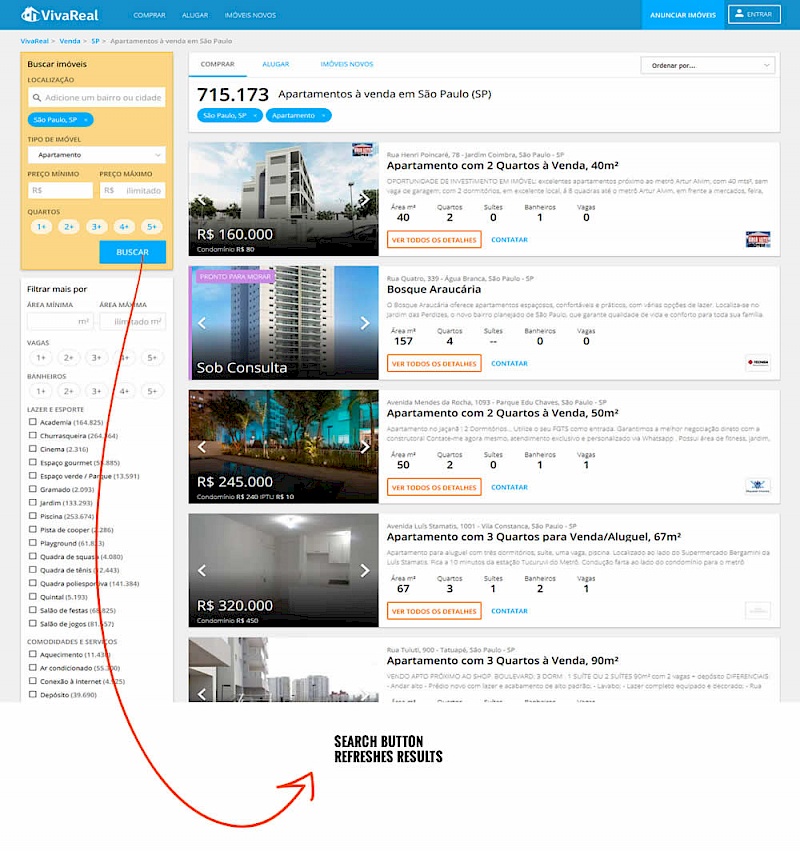Enable the Piscina filter checkbox
Viewport: 800px width, 851px height.
point(33,516)
